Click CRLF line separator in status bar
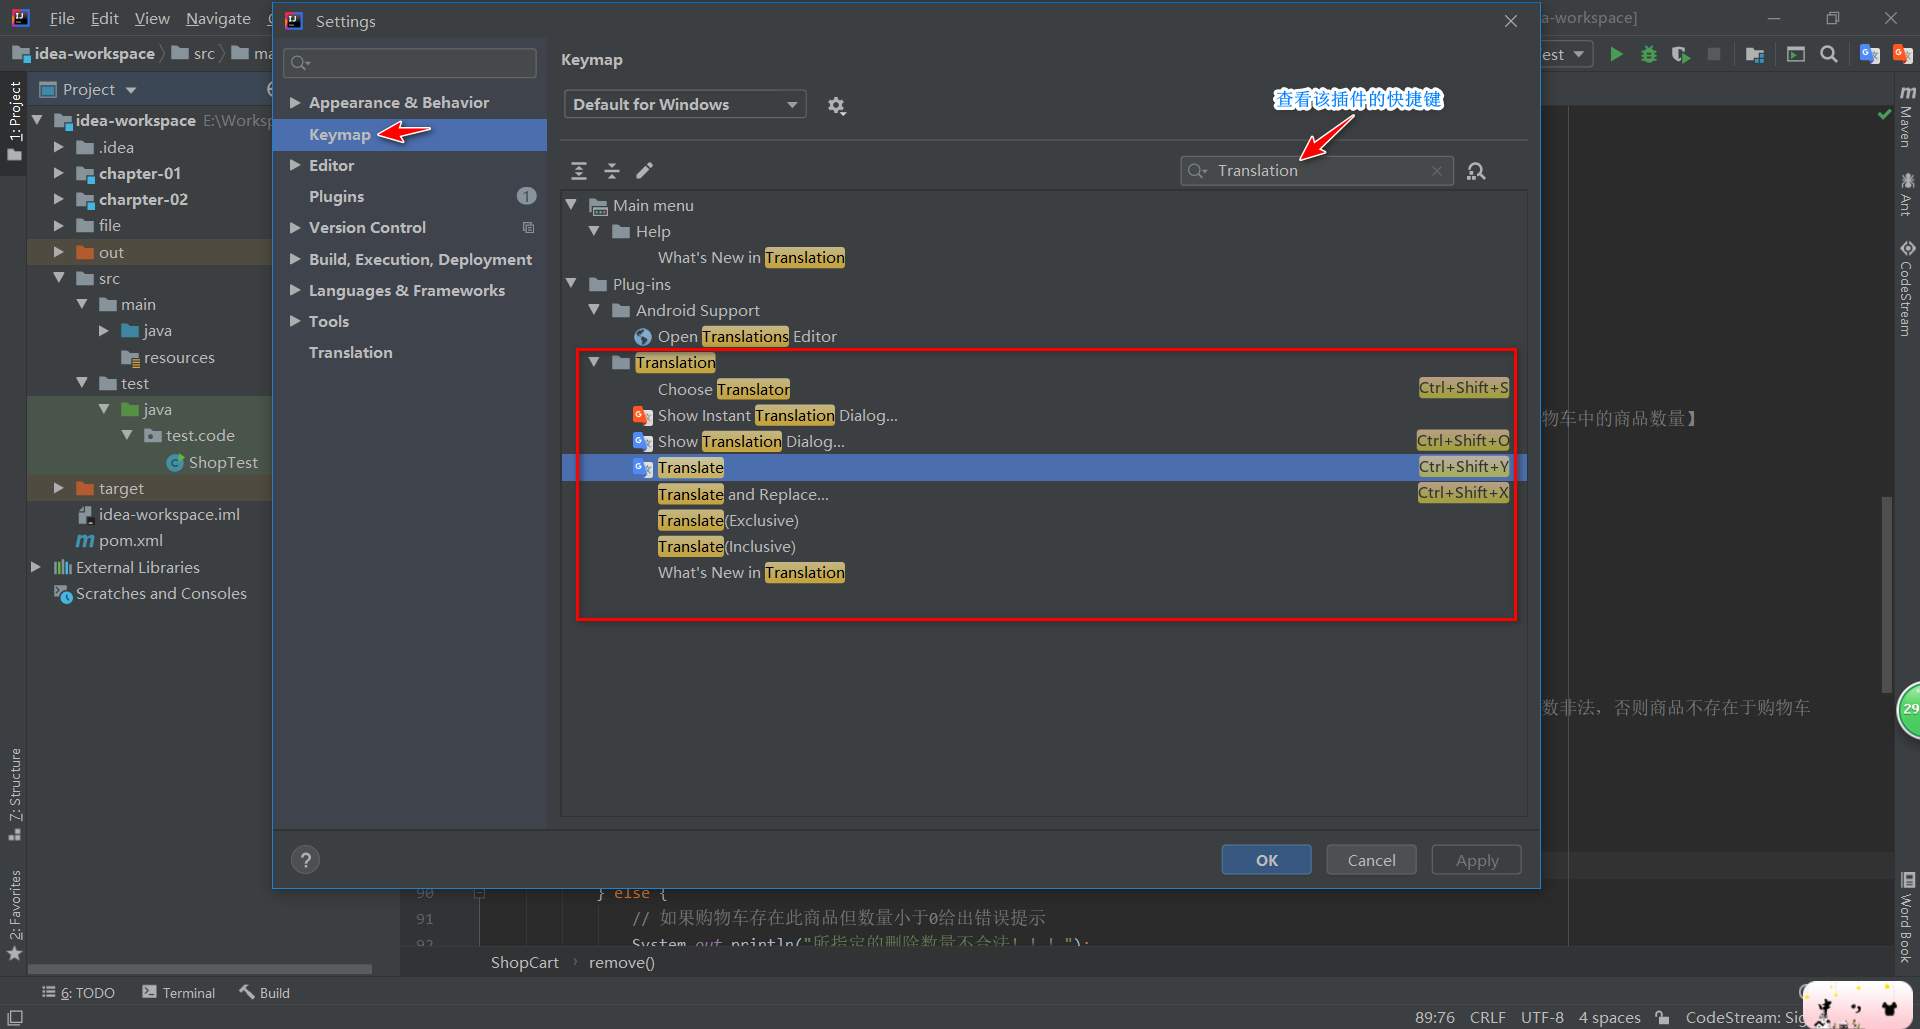 pos(1487,1017)
